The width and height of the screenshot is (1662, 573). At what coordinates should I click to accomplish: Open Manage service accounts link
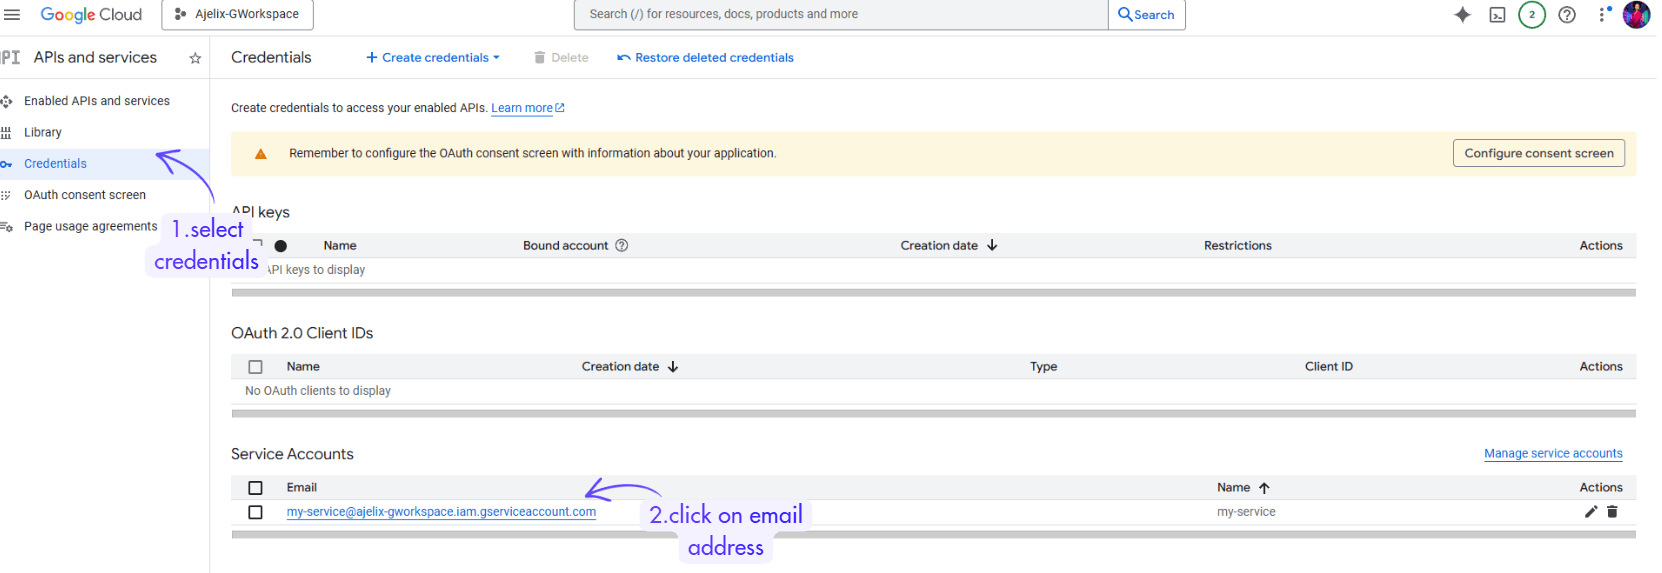(x=1553, y=453)
